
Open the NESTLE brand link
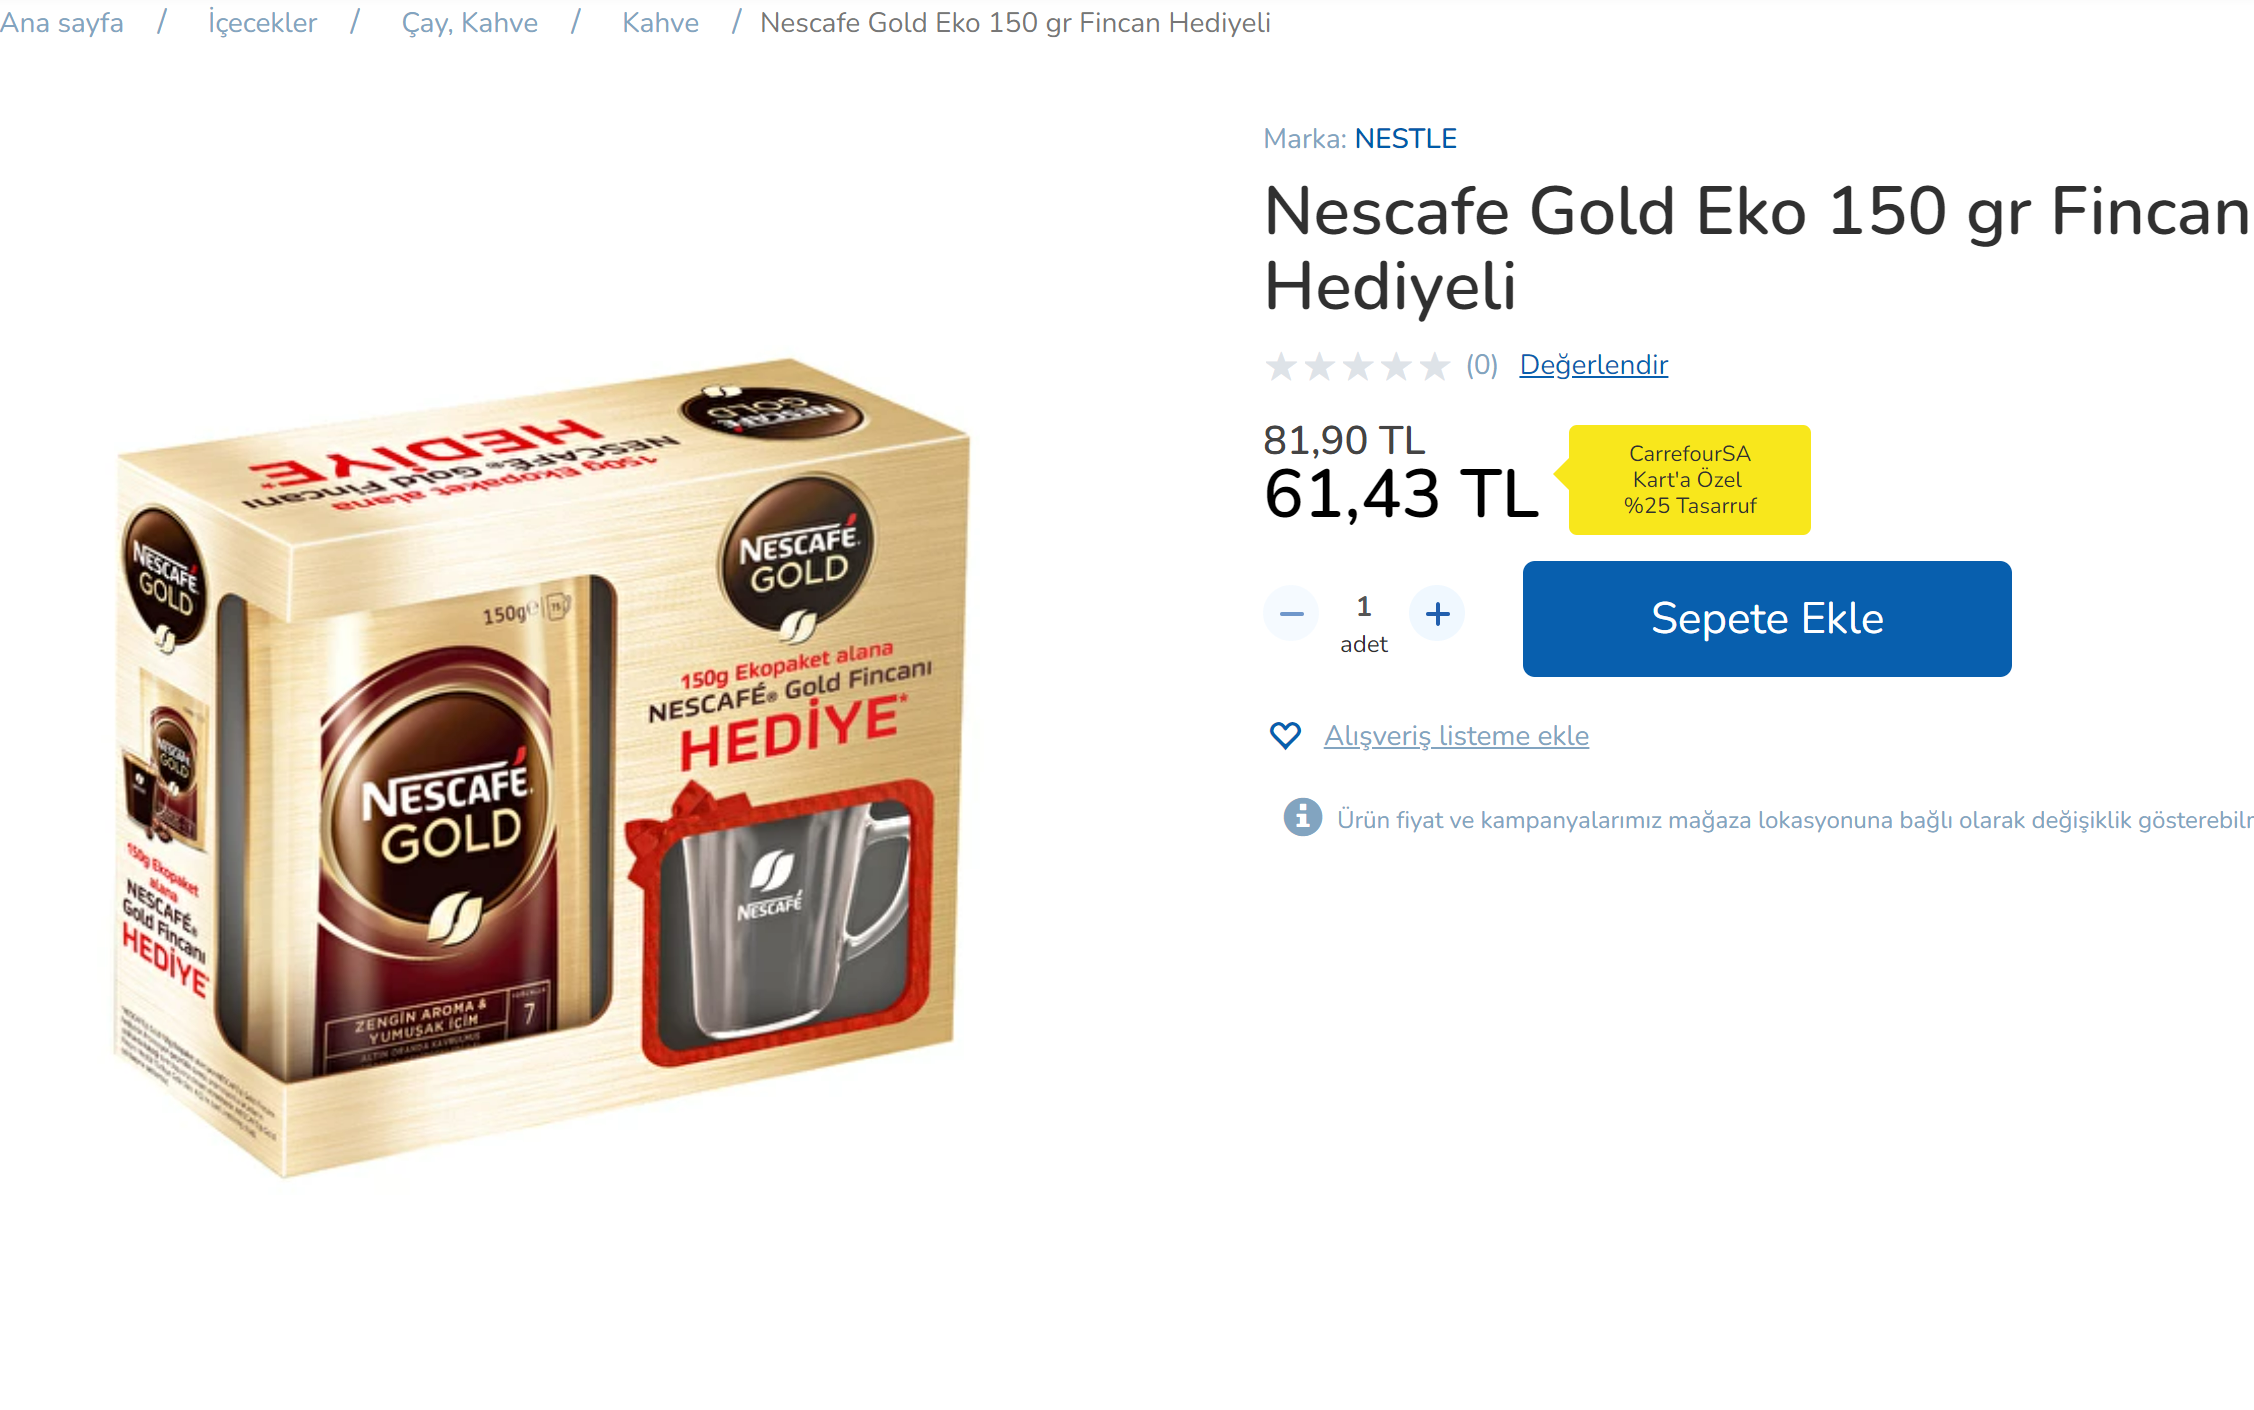(x=1405, y=138)
